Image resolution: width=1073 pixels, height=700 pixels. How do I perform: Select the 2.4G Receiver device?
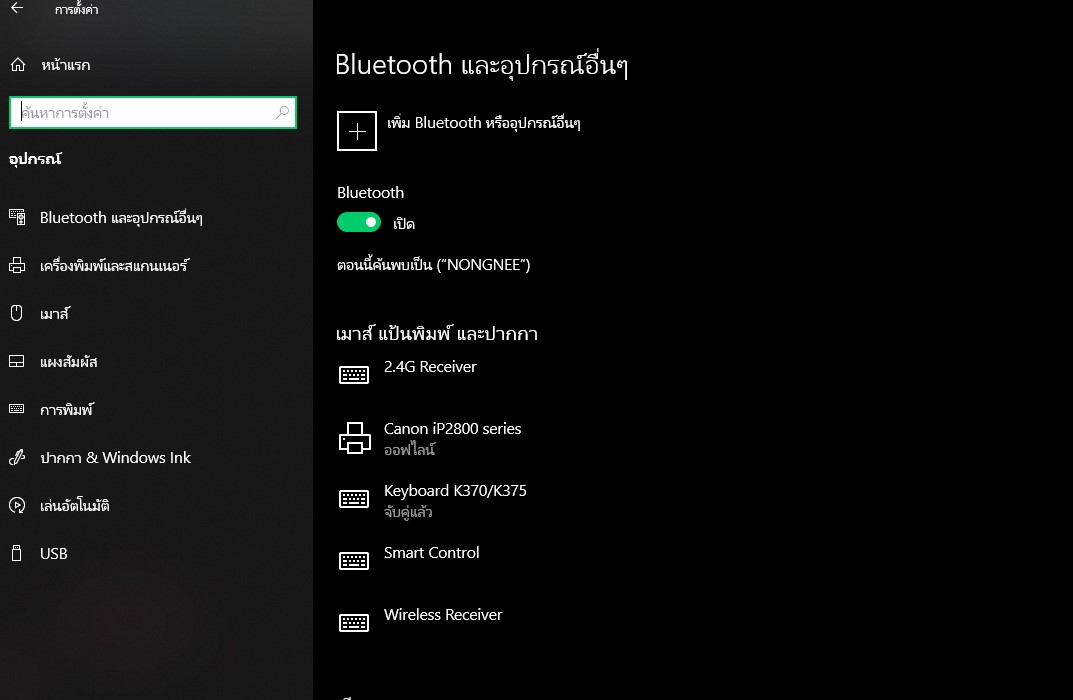[430, 367]
